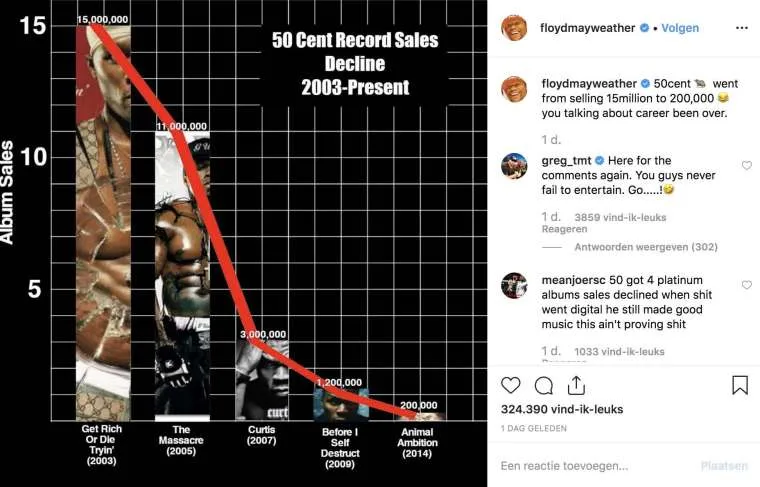Click verified badge next to header floydmayweather
The image size is (760, 487).
tap(643, 28)
